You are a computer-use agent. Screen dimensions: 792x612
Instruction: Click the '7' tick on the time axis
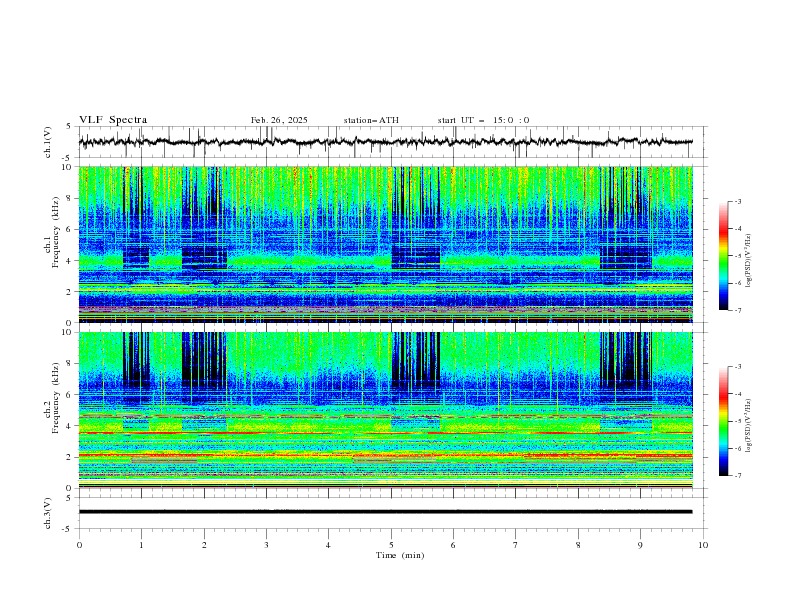[516, 545]
